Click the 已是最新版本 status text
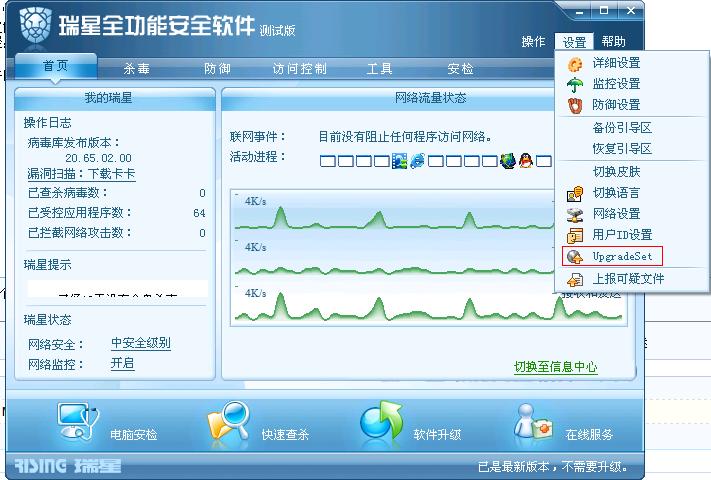The image size is (711, 480). (553, 466)
